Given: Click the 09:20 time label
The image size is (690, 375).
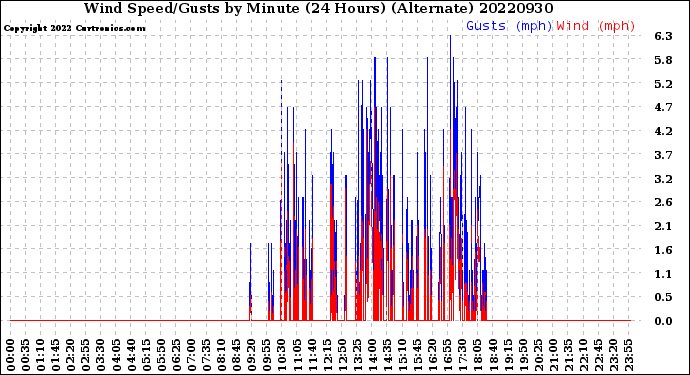Looking at the screenshot, I should coord(252,355).
